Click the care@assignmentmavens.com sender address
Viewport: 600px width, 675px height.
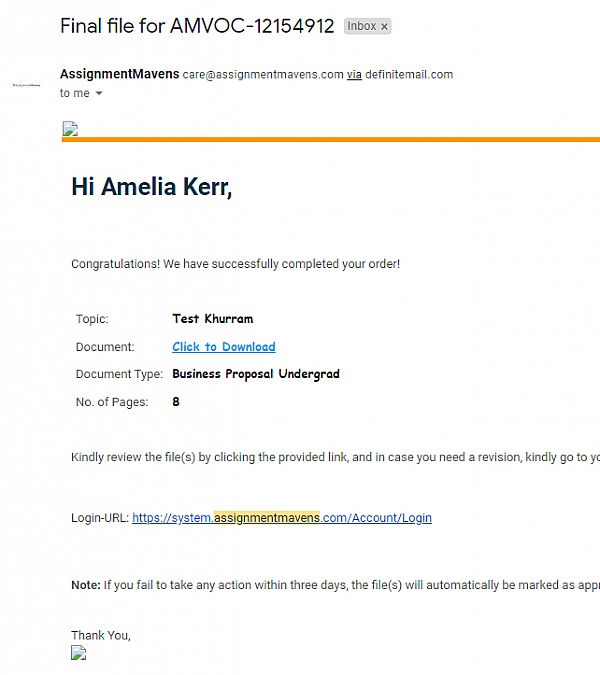(x=263, y=74)
